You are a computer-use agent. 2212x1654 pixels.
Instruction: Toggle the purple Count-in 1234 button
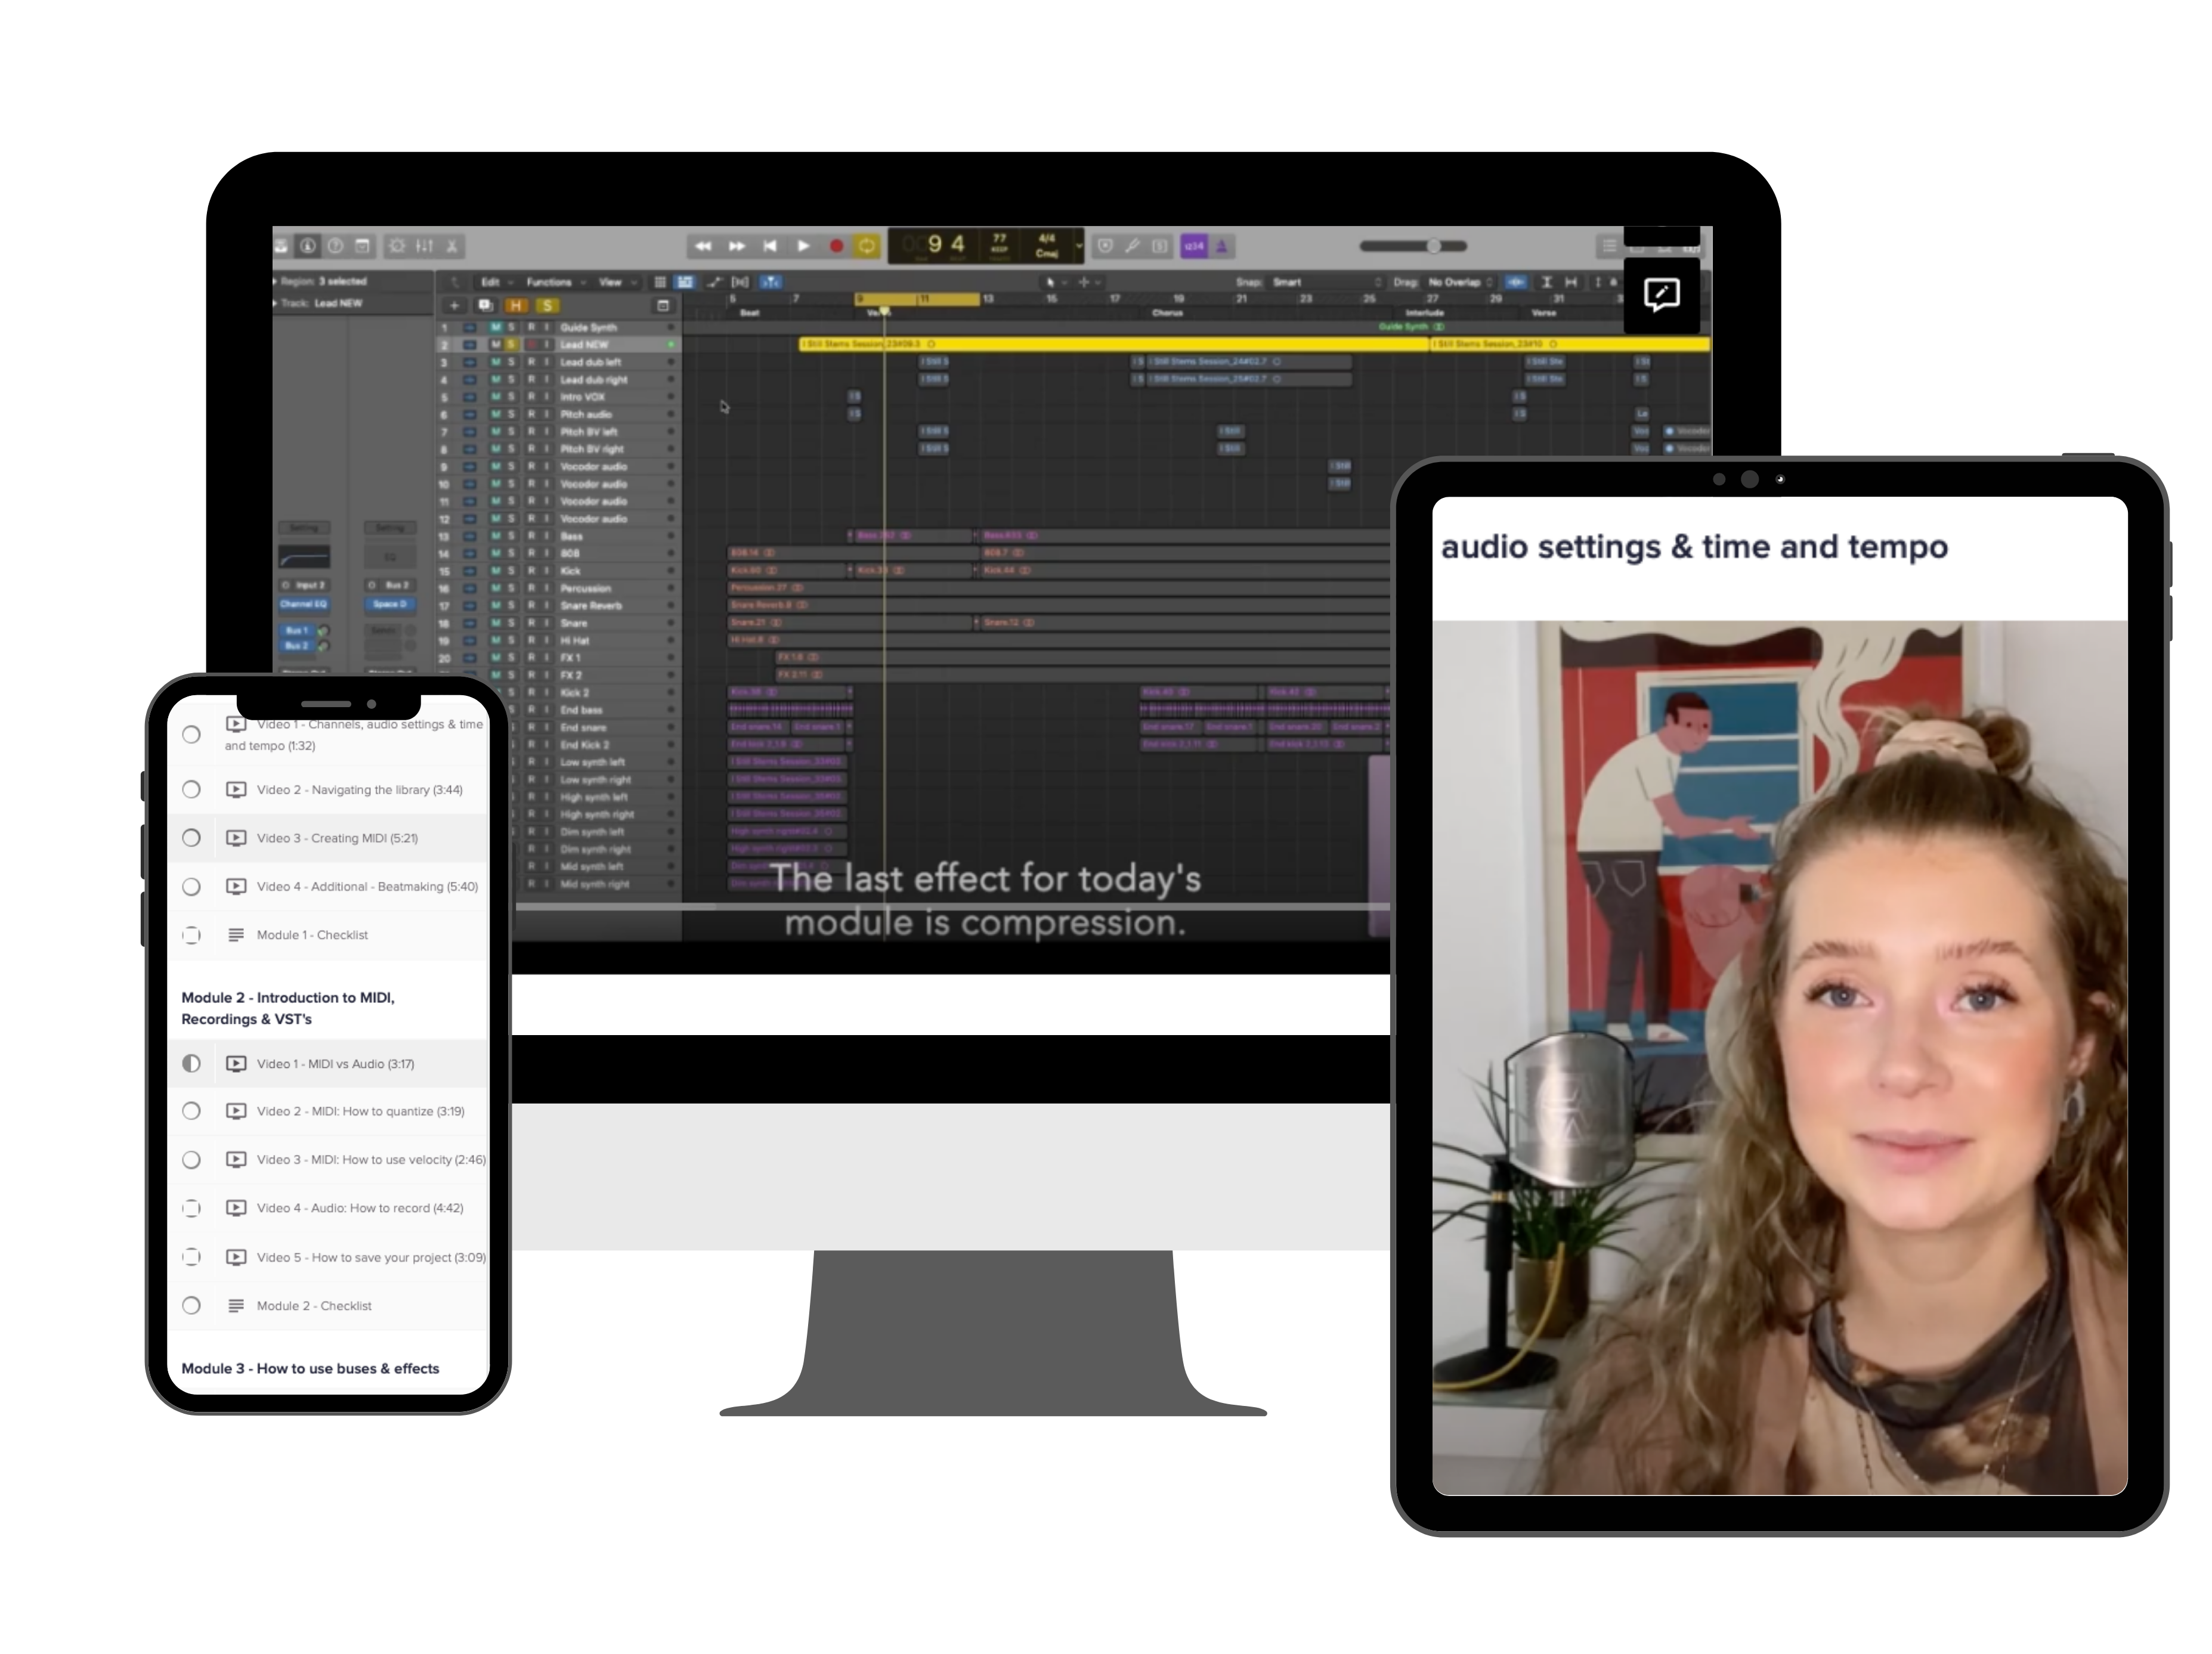point(1194,246)
